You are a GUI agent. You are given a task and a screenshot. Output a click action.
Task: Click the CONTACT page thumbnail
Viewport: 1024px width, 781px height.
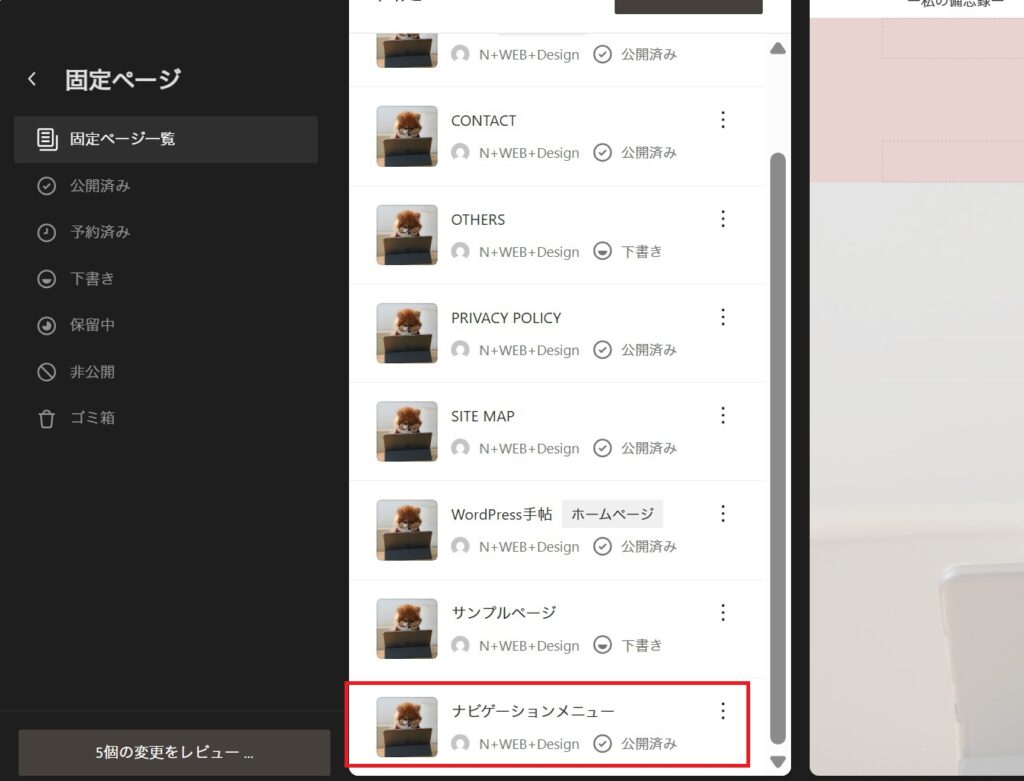pyautogui.click(x=407, y=136)
